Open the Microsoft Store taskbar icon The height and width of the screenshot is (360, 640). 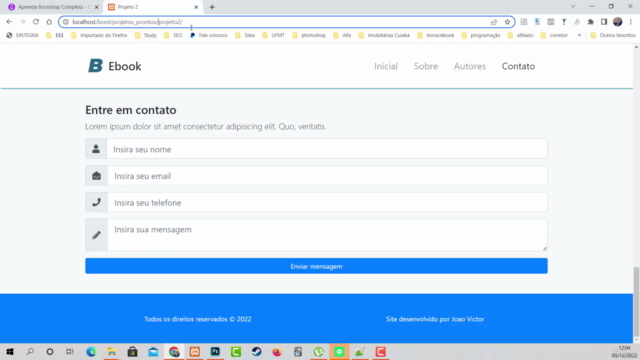click(132, 351)
